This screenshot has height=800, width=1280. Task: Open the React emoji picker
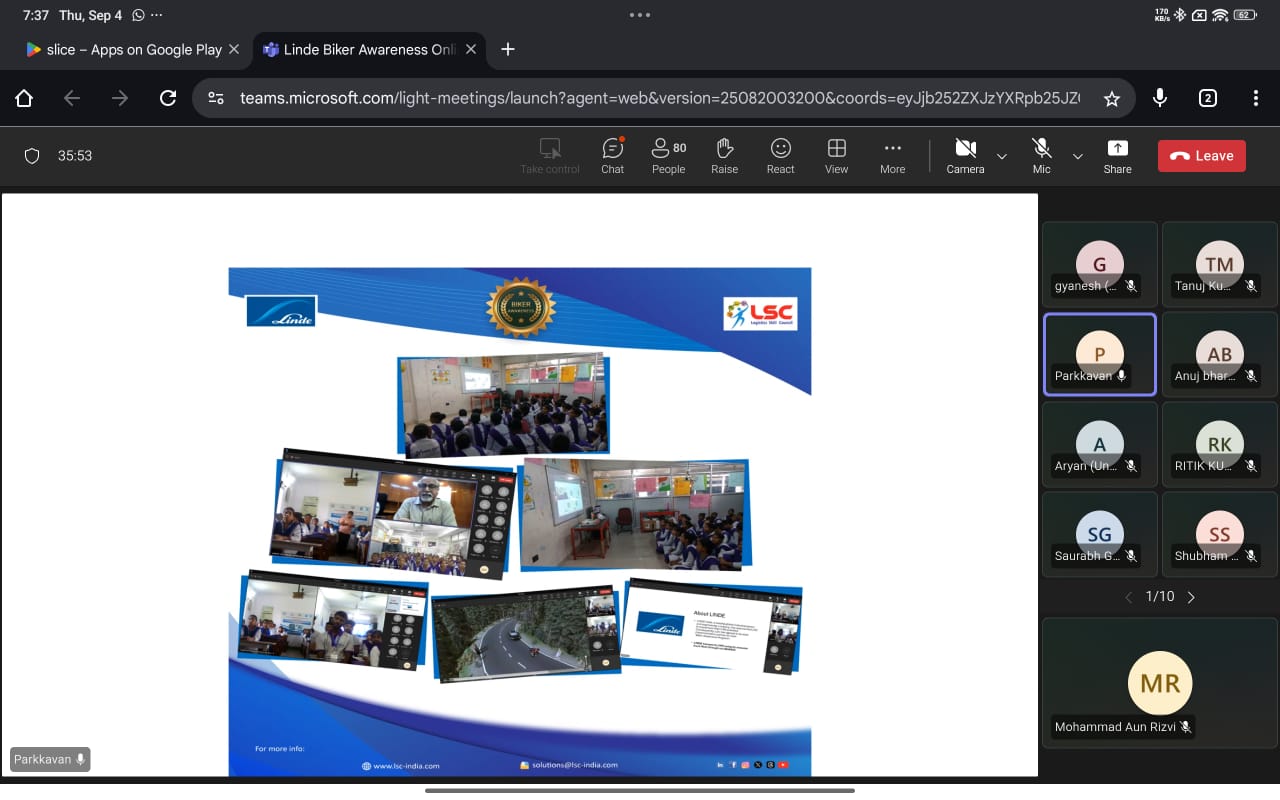[780, 156]
